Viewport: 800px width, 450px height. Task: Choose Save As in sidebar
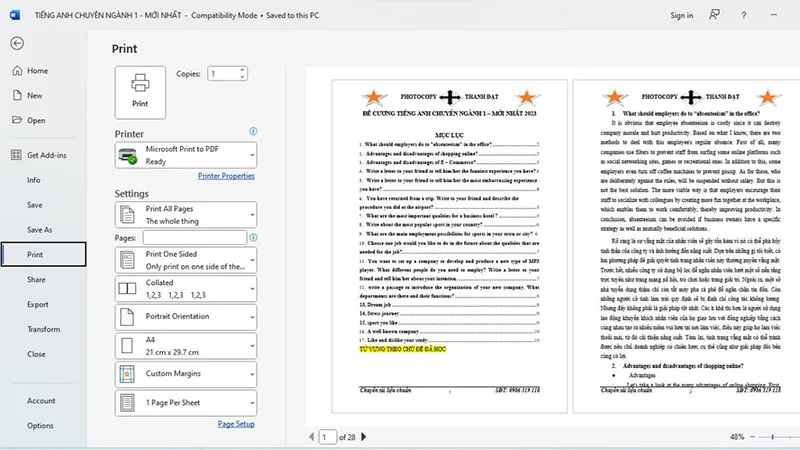click(40, 230)
